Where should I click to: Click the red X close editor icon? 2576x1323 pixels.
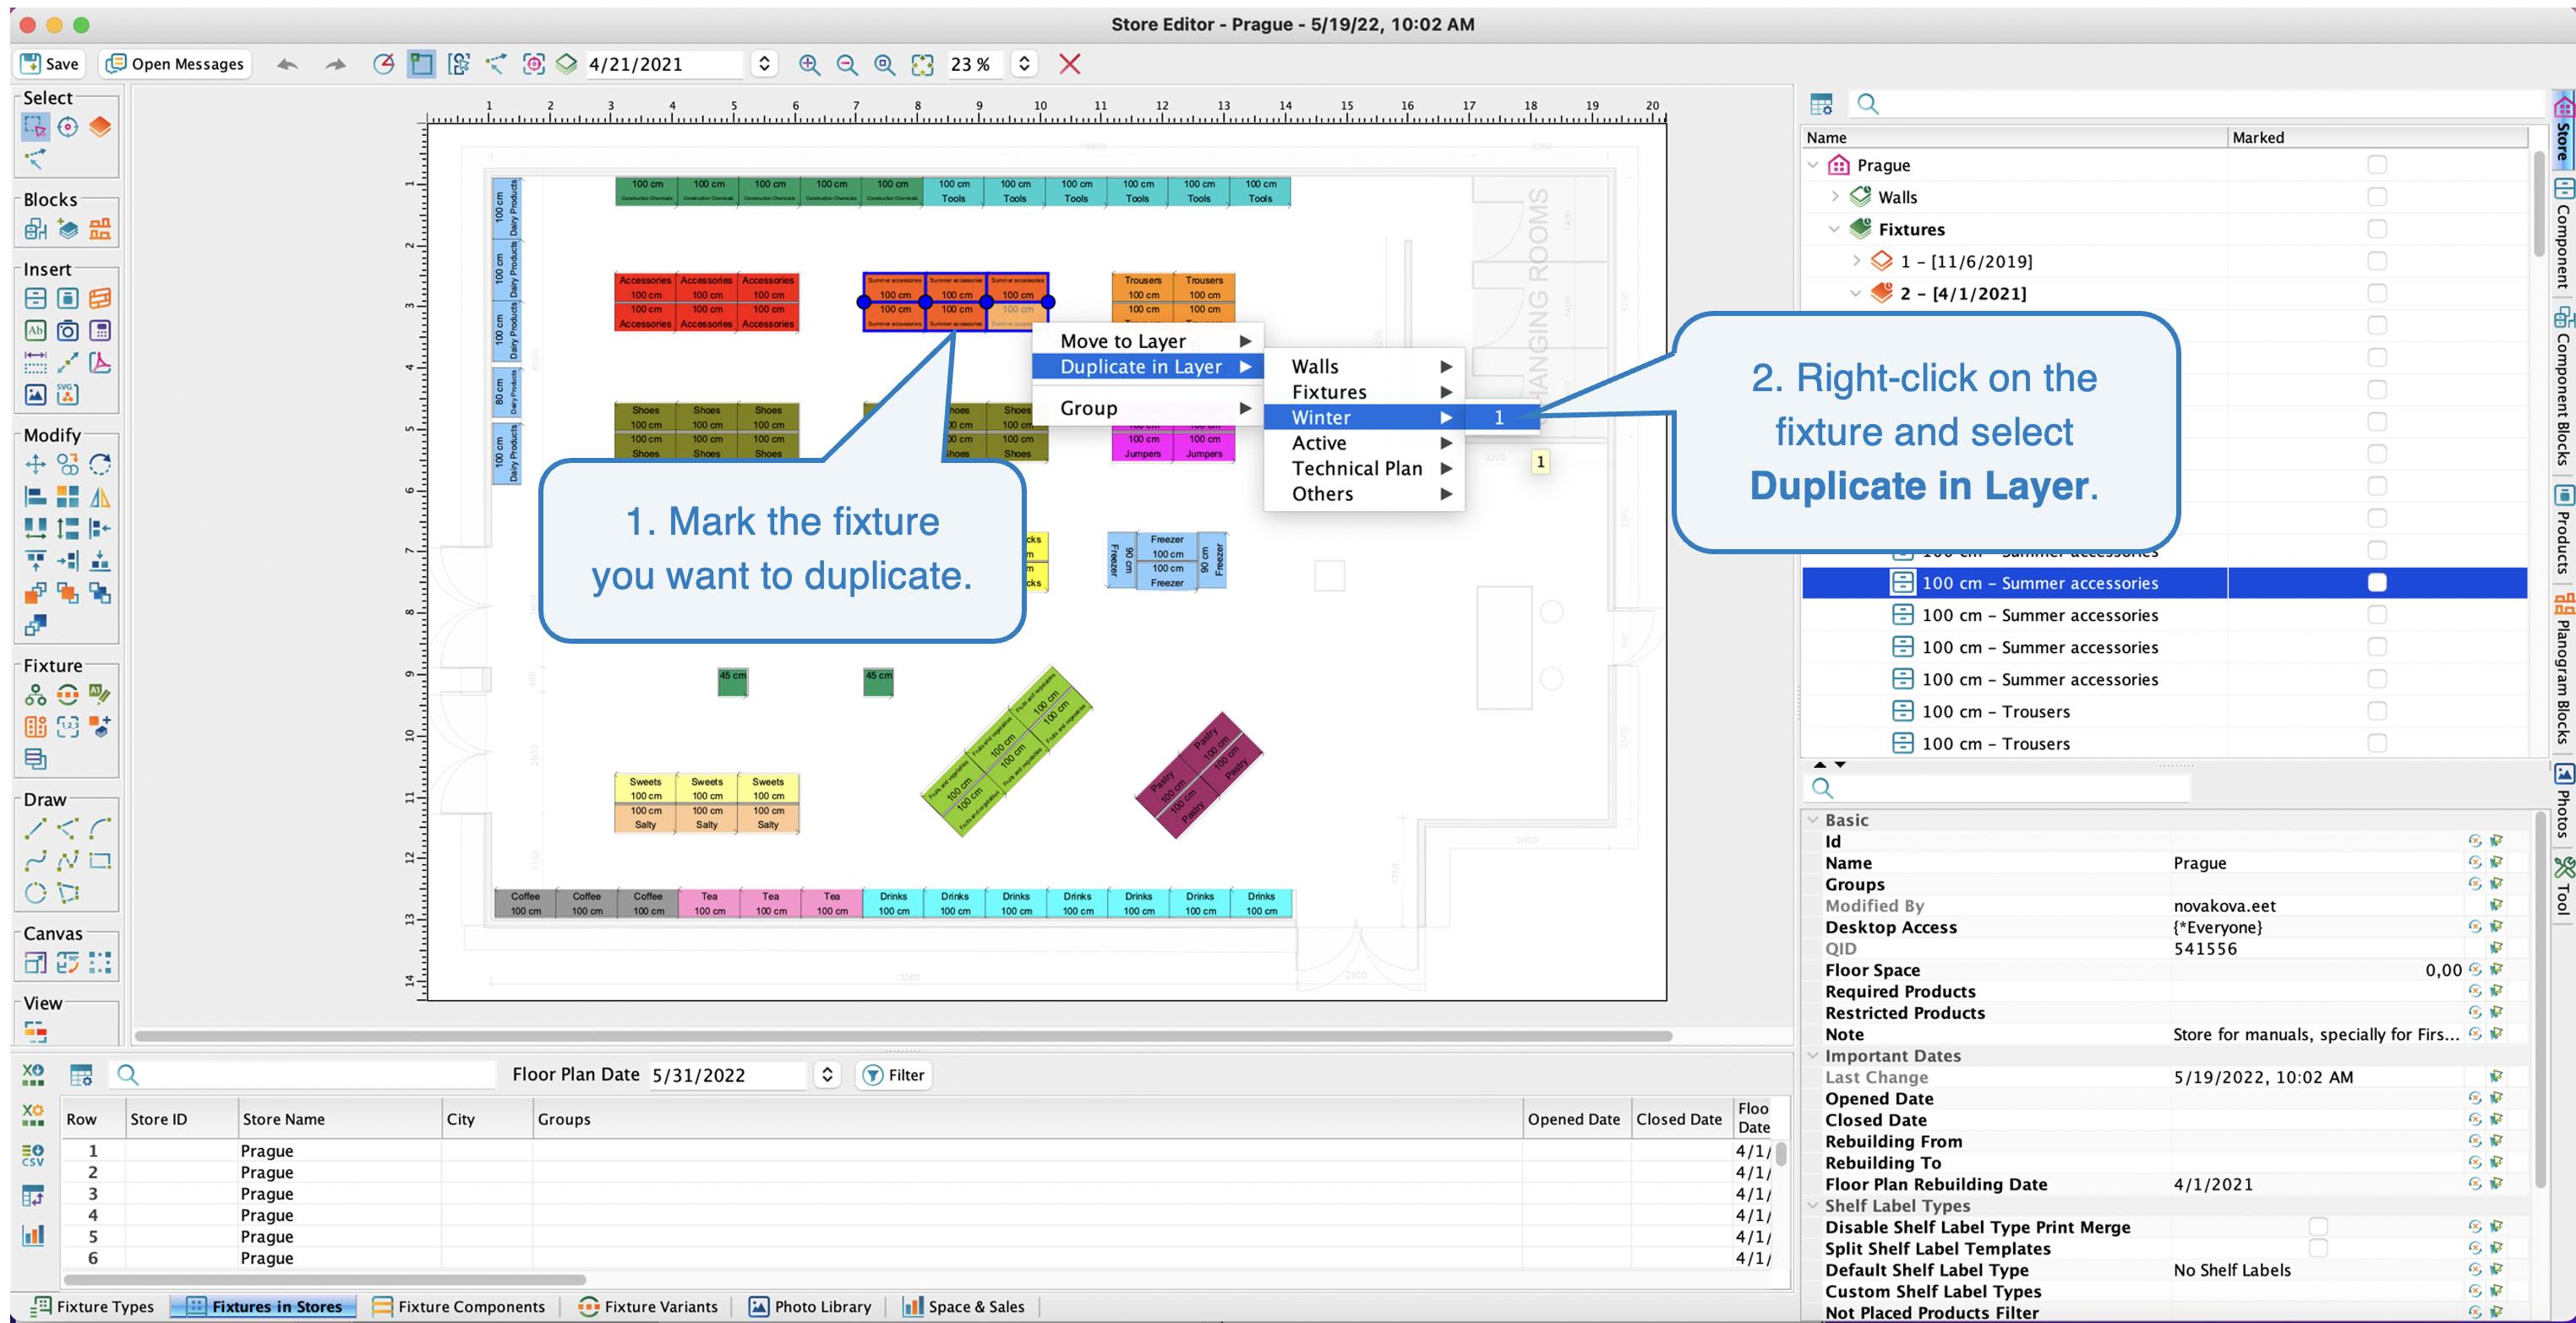pos(1070,64)
